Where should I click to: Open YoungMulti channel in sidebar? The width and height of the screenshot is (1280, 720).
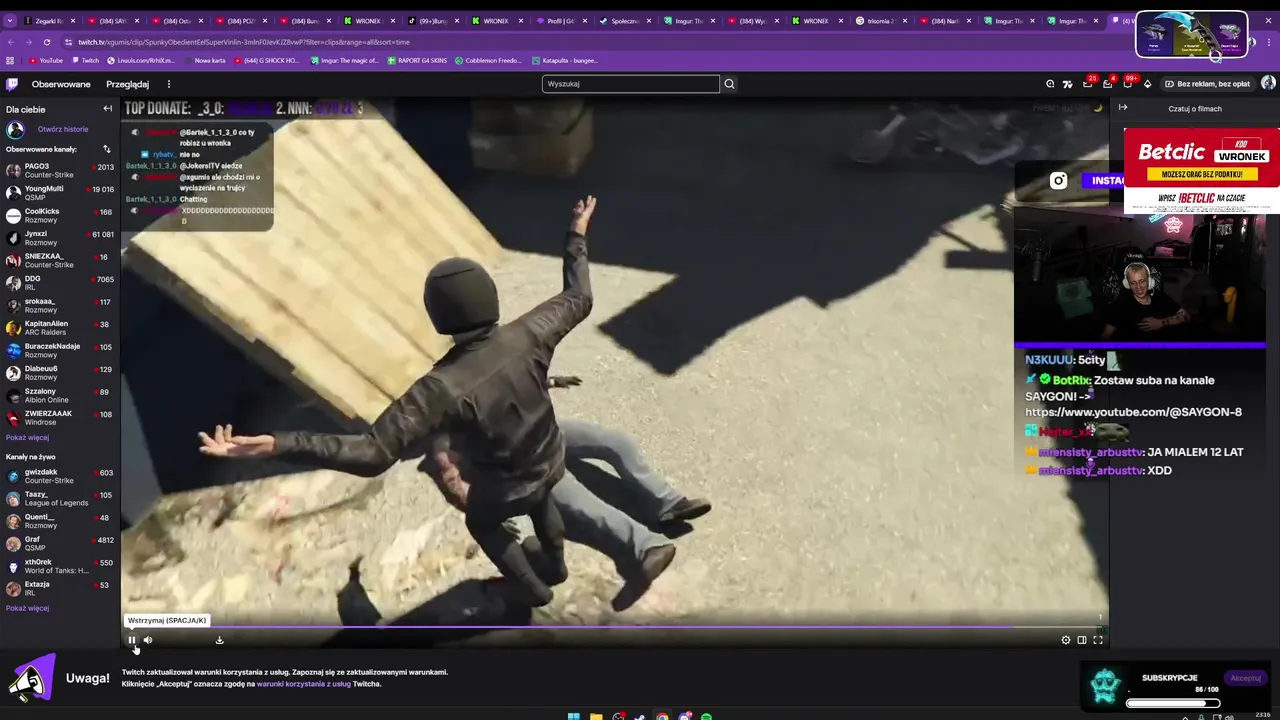(60, 193)
